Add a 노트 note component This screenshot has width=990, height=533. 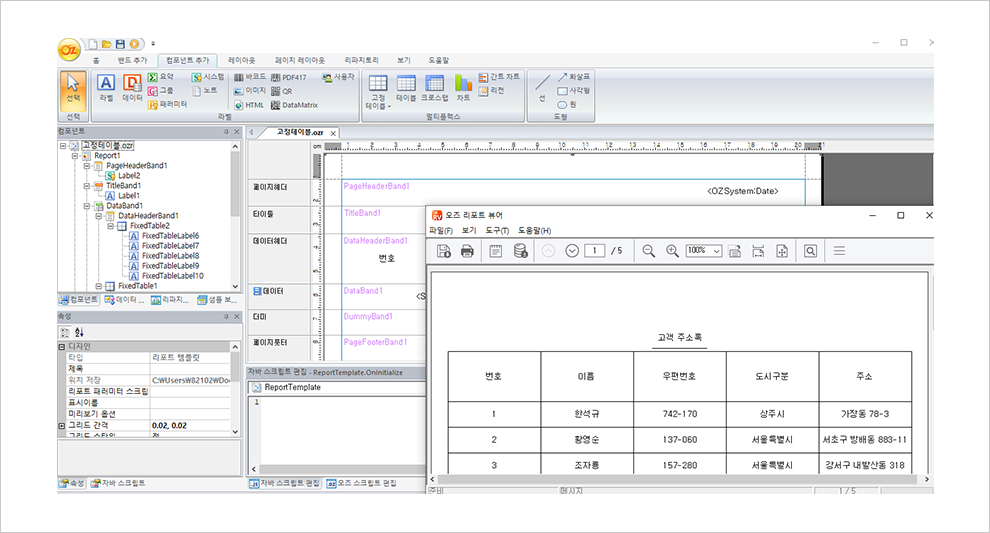[205, 90]
